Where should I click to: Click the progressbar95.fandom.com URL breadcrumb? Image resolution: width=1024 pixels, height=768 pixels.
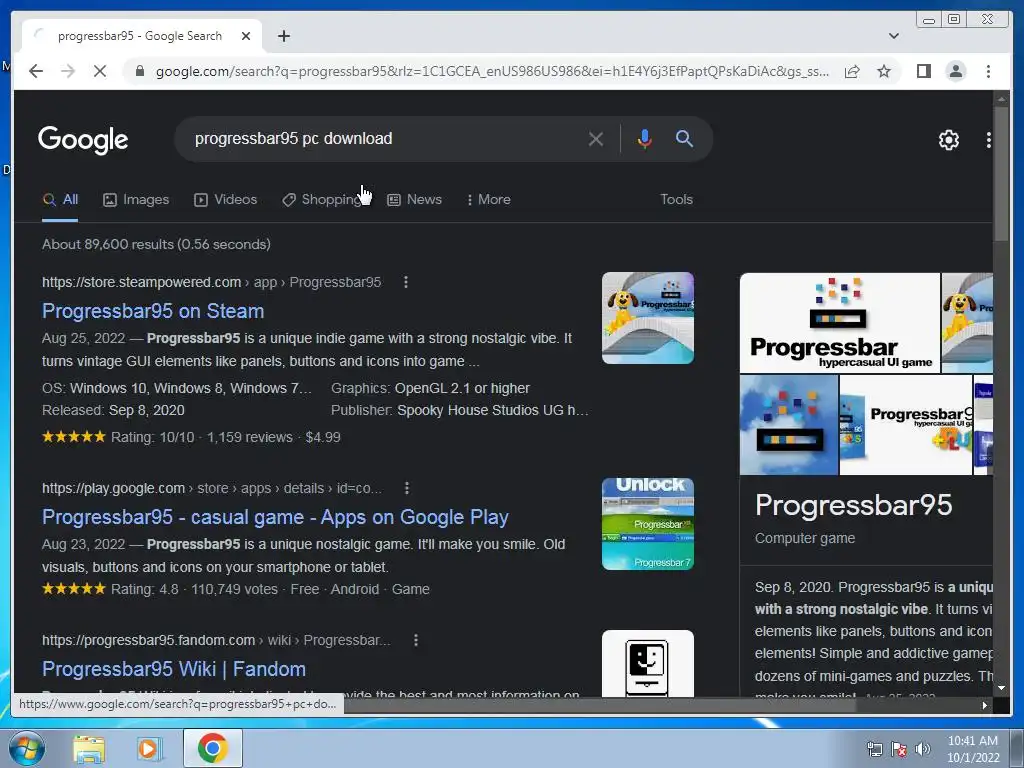(216, 640)
